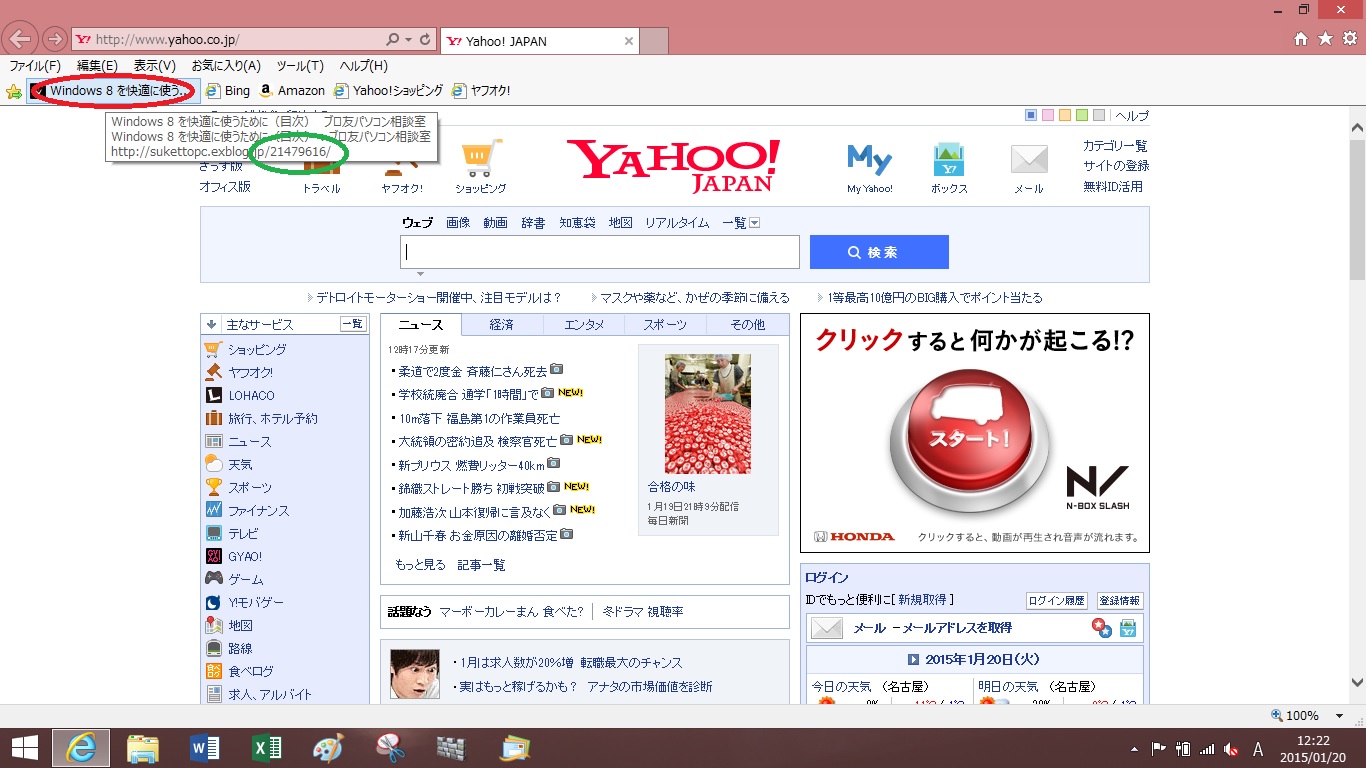Screen dimensions: 1366x768
Task: Click the scrollbar down arrow
Action: (x=1357, y=684)
